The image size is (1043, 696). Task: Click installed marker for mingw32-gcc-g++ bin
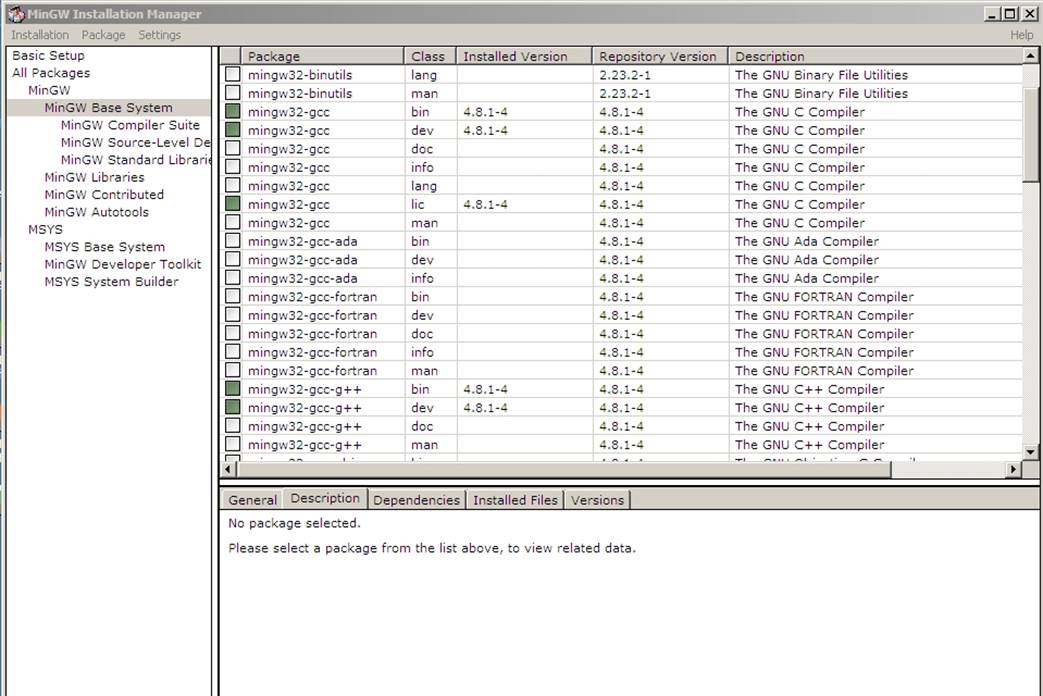click(233, 389)
